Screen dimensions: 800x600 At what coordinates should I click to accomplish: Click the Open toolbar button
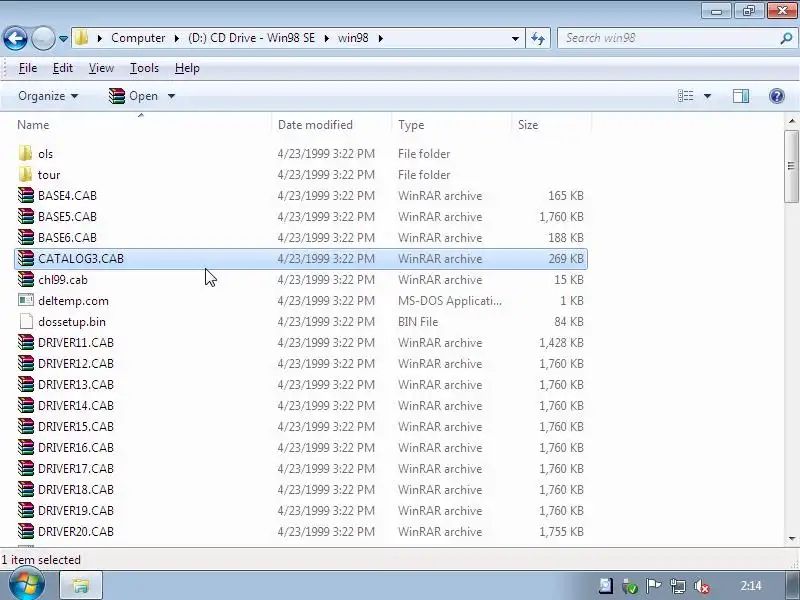coord(134,96)
